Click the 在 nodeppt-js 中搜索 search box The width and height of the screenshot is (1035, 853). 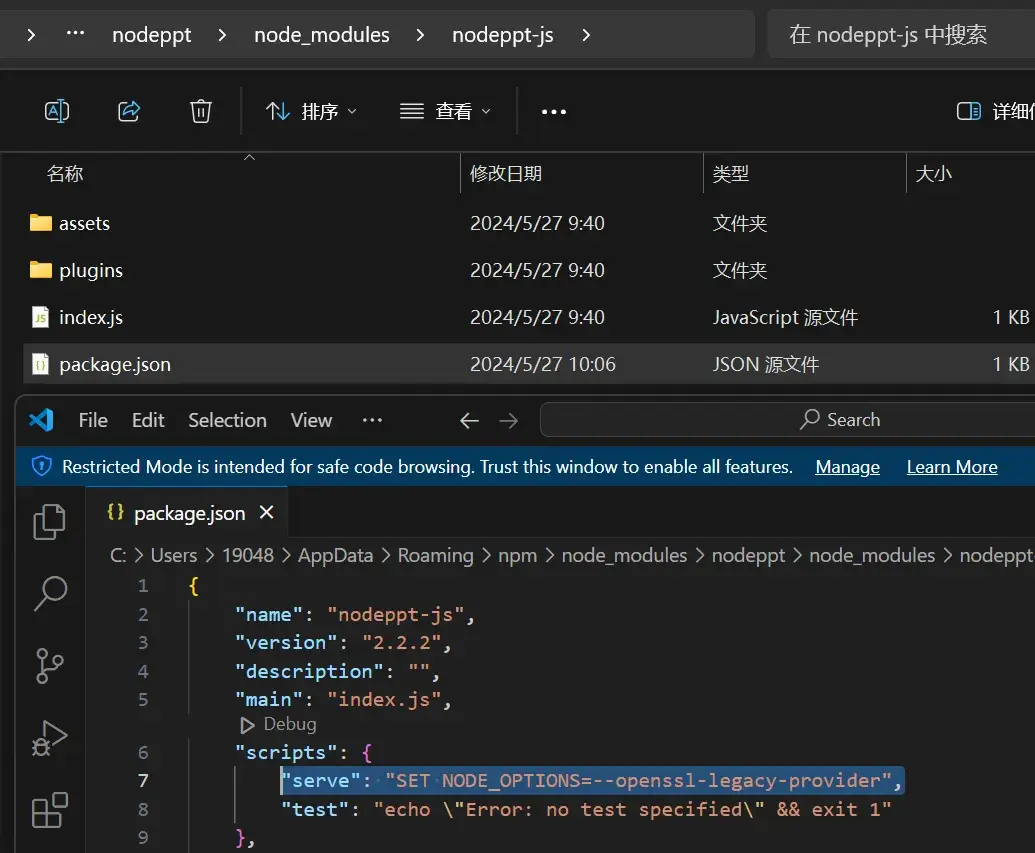pos(900,34)
